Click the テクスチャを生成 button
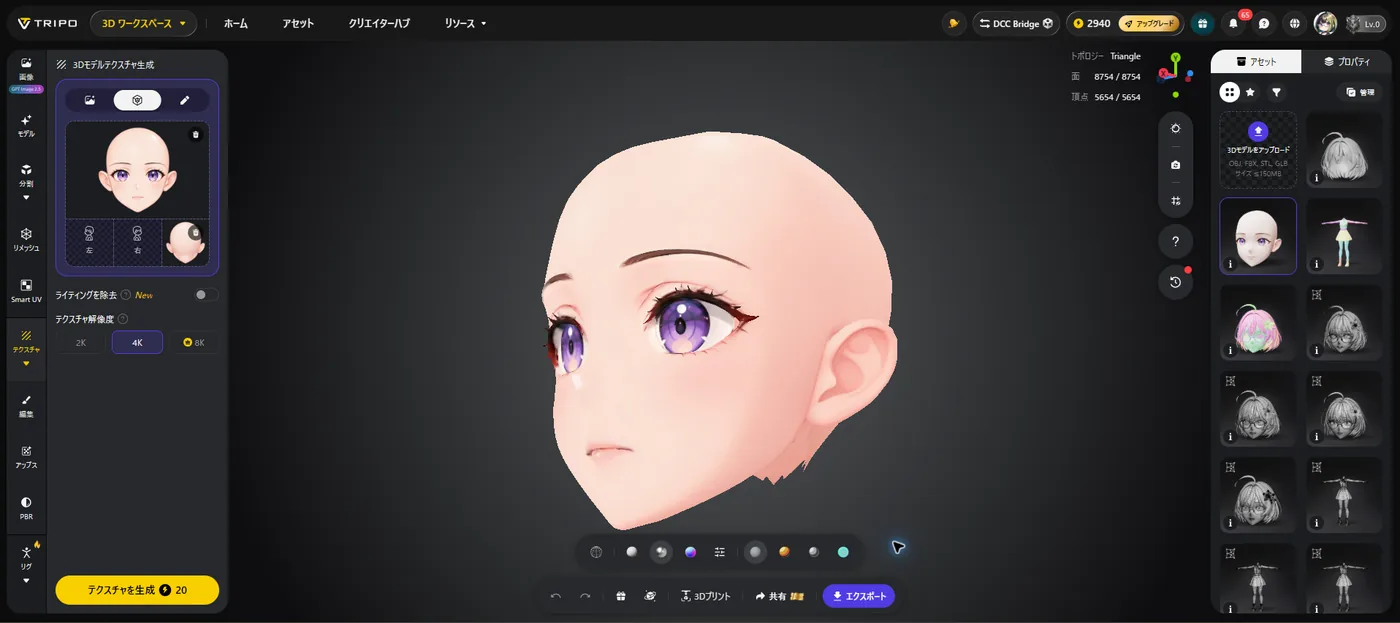Viewport: 1400px width, 623px height. (137, 590)
